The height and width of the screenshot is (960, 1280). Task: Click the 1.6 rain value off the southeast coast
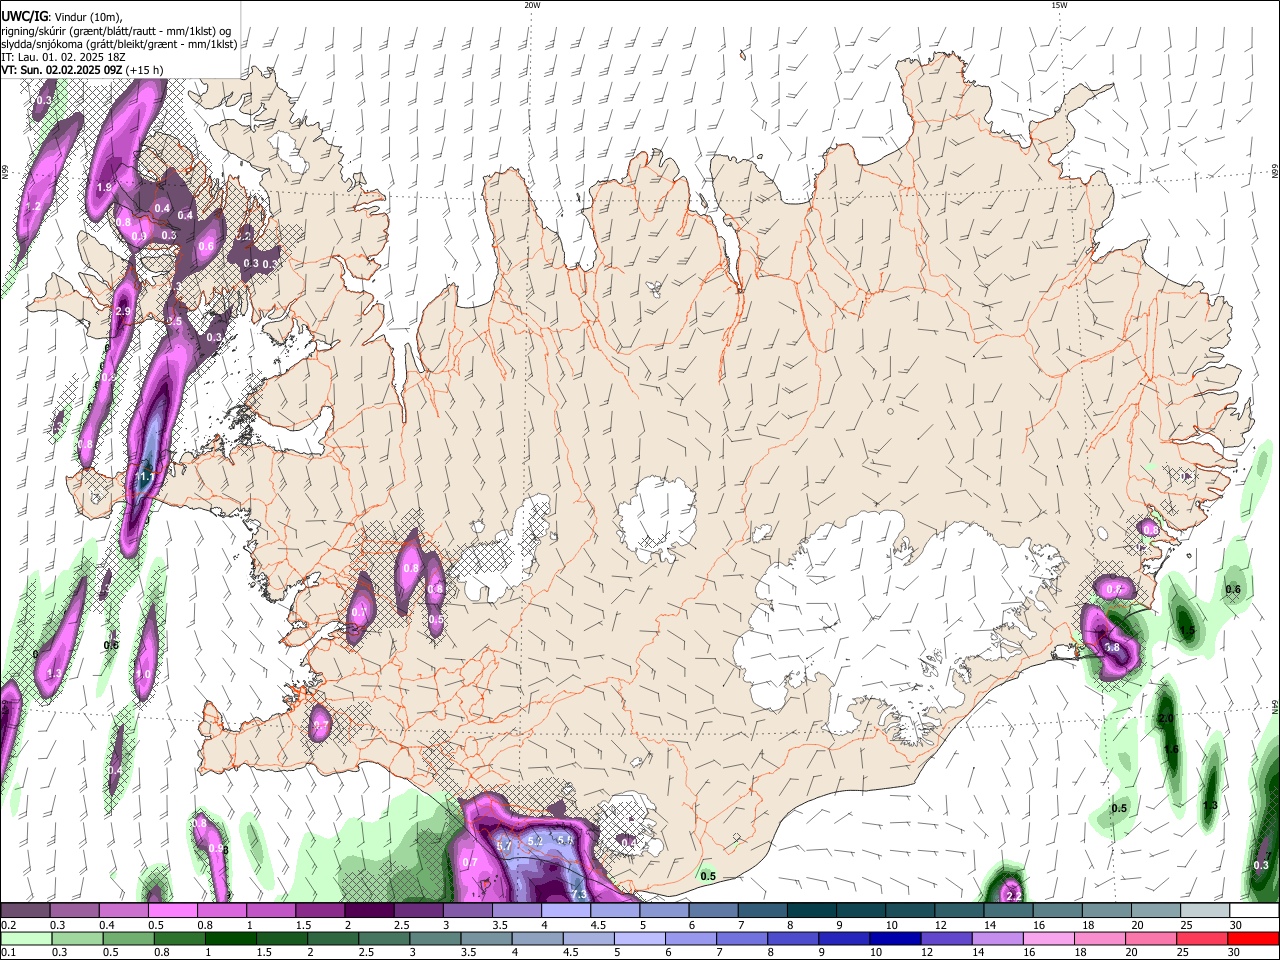(1172, 749)
